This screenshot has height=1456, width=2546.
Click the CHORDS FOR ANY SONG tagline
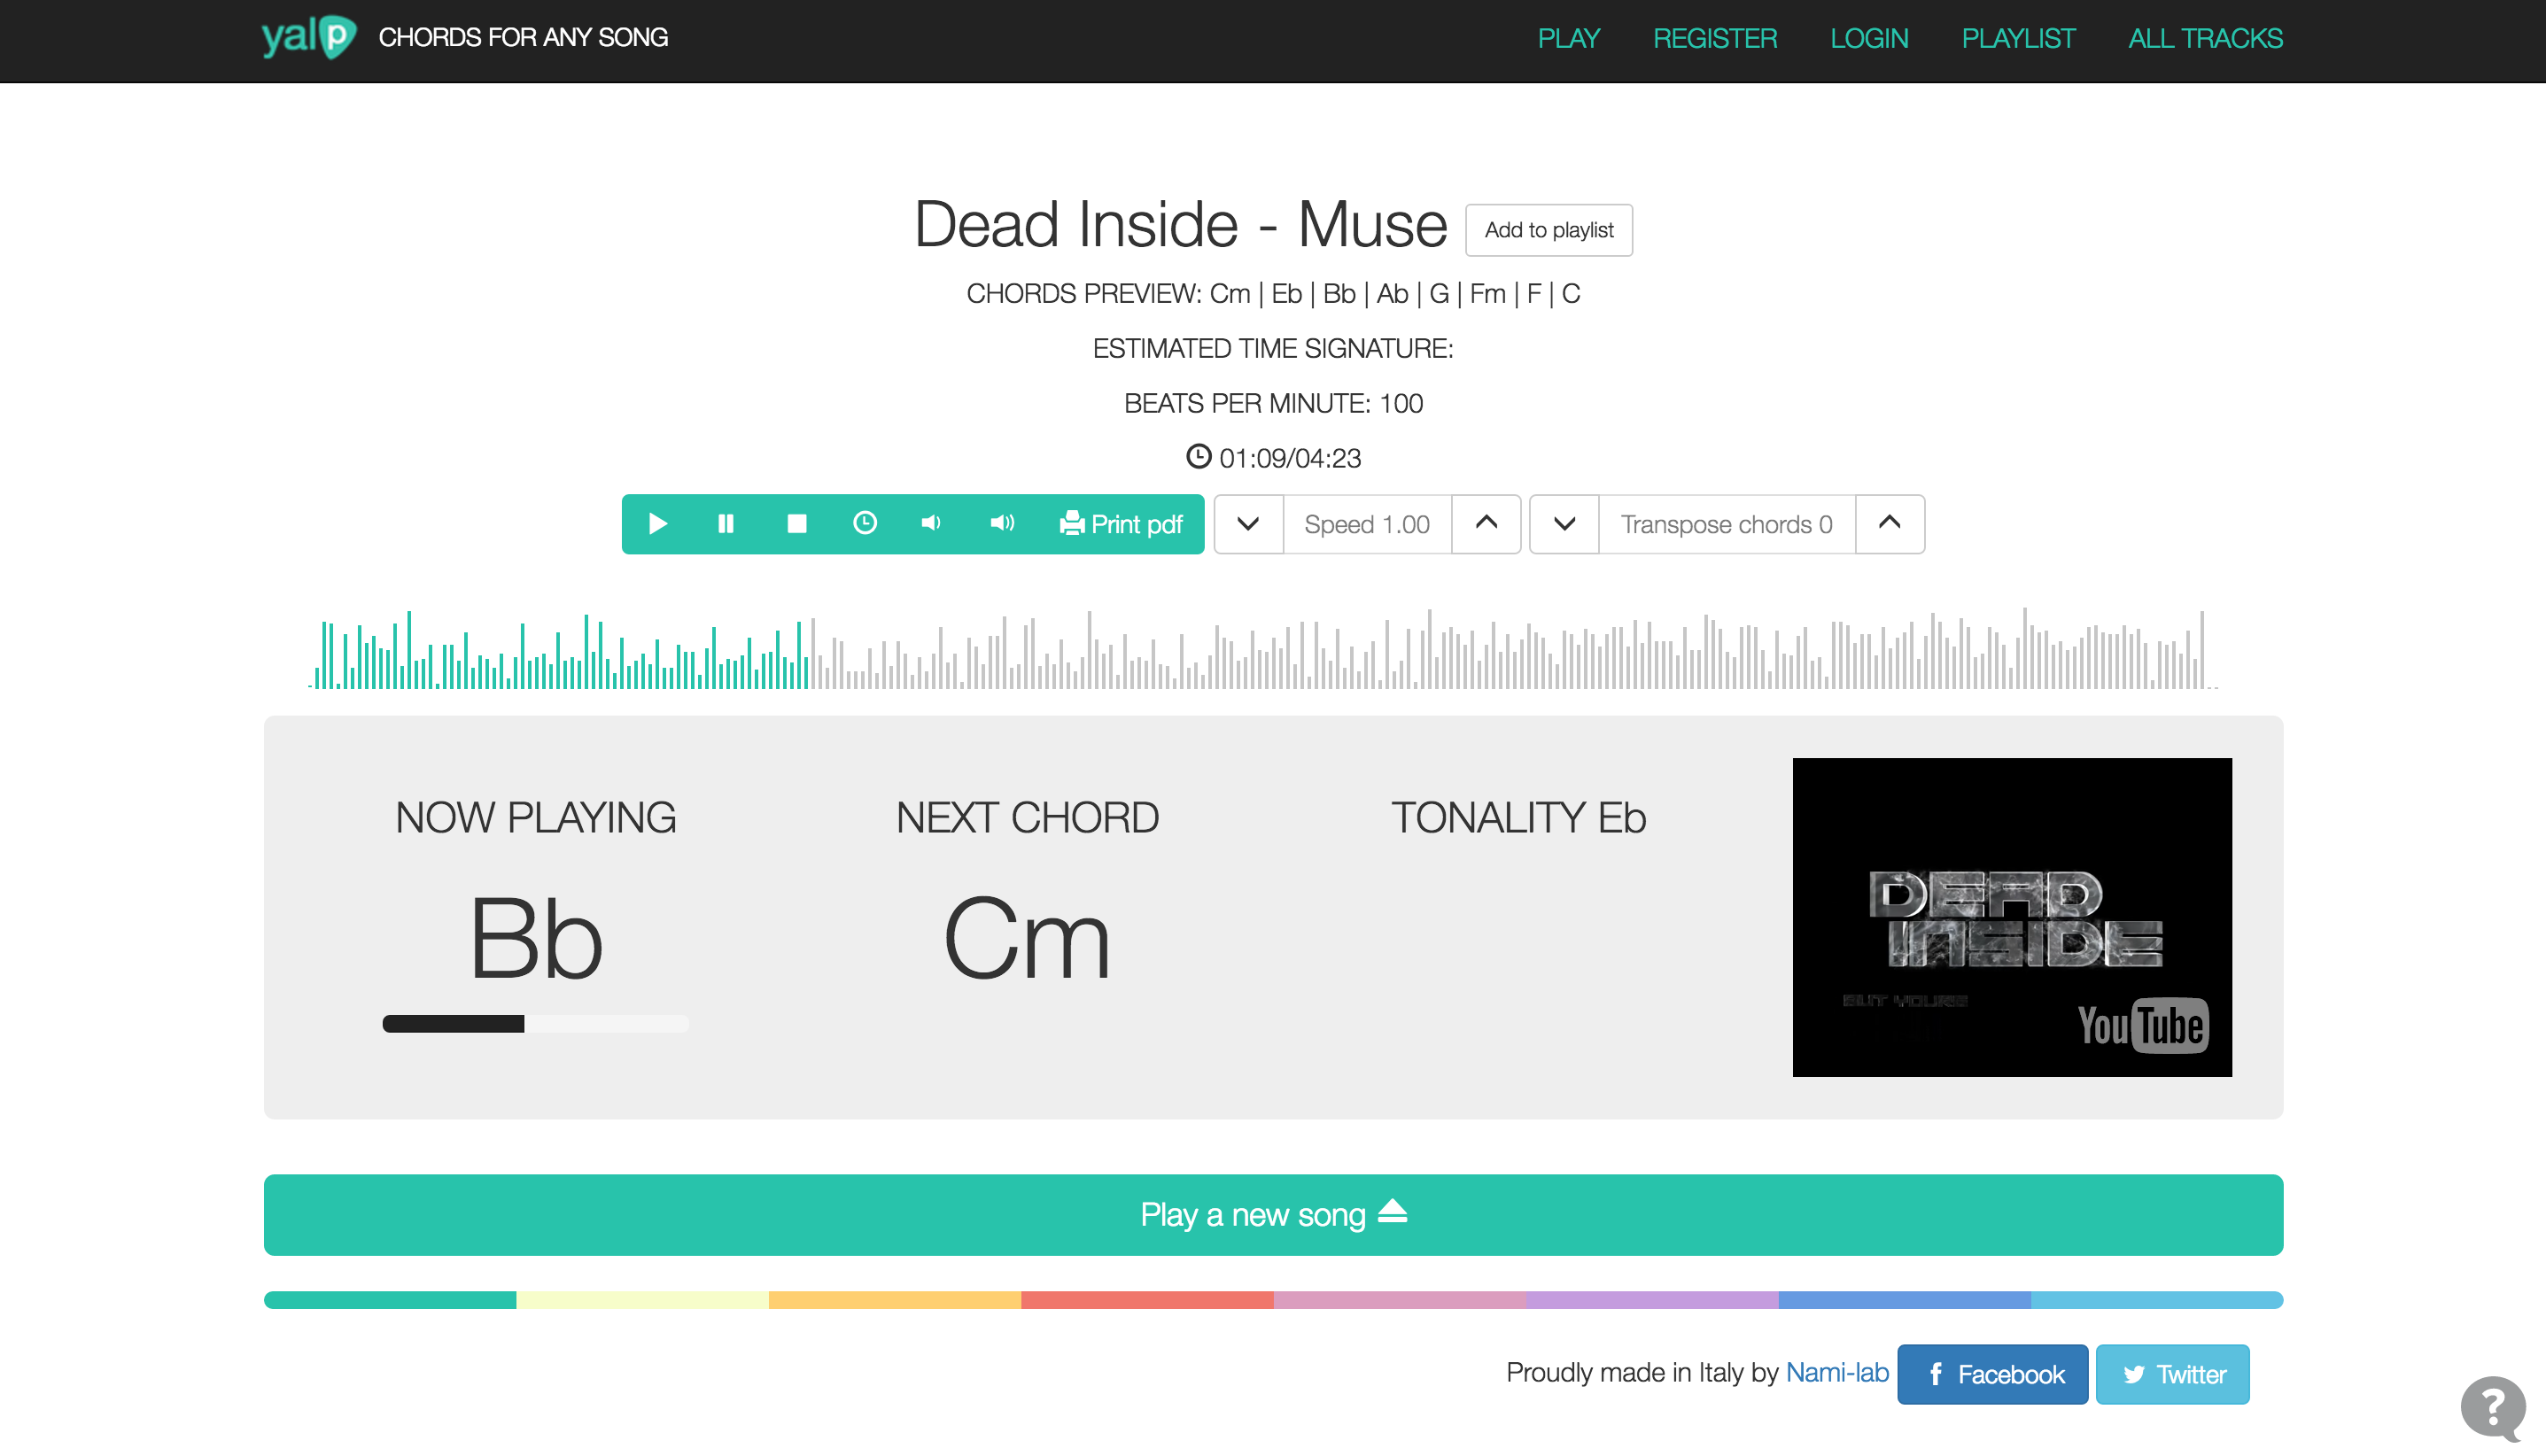(523, 38)
